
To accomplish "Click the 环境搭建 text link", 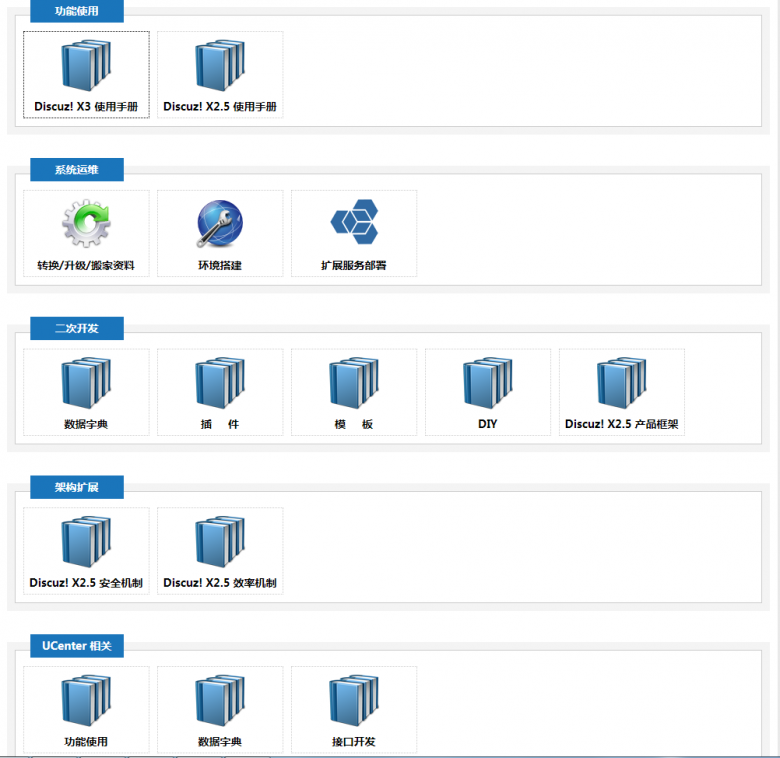I will click(220, 265).
